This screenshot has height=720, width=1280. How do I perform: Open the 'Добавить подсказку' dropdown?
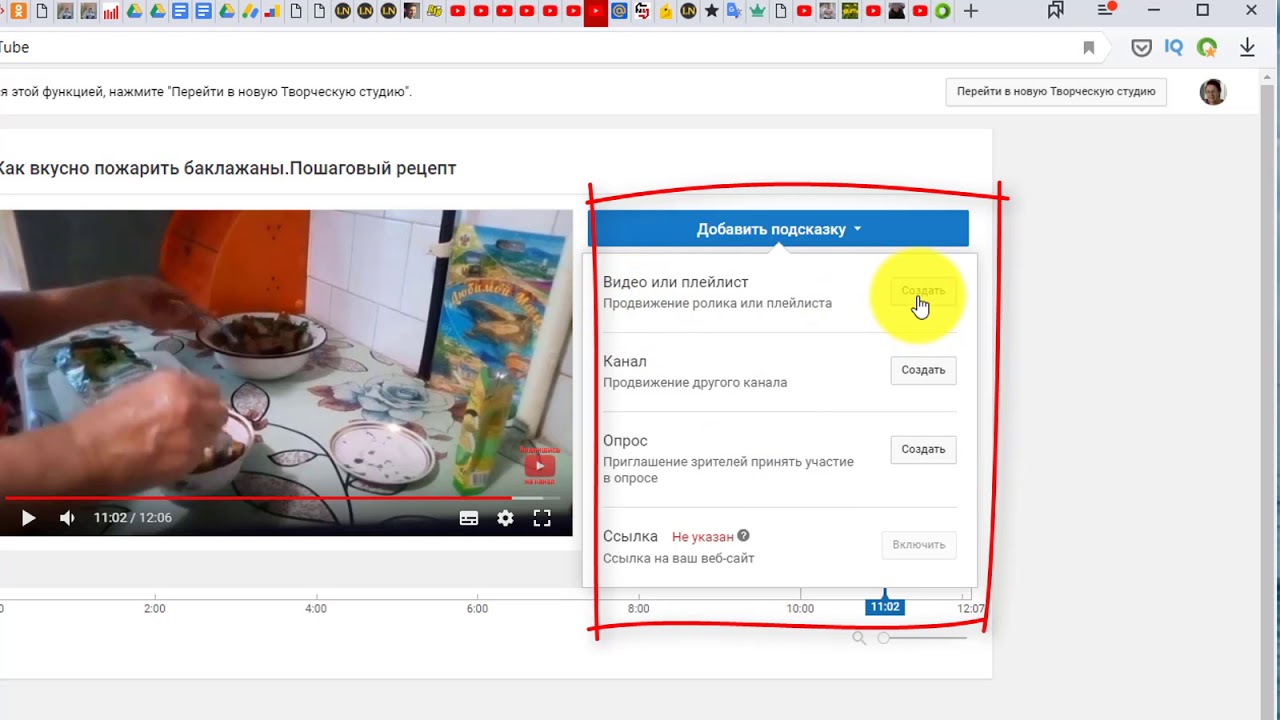pos(778,229)
